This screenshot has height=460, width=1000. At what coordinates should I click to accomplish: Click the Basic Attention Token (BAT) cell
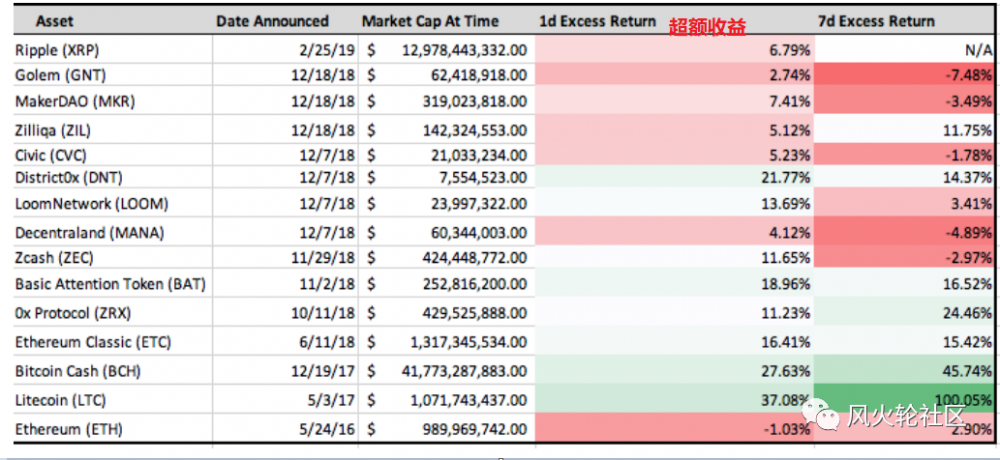[110, 284]
